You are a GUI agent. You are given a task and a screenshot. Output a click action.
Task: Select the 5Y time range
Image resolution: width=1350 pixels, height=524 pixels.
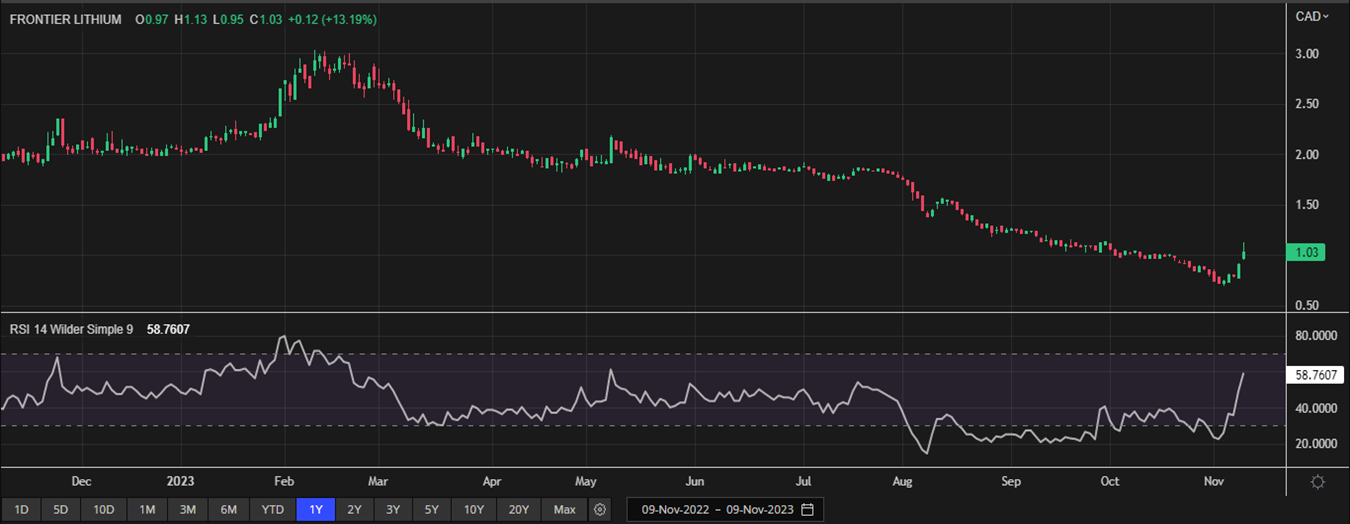431,510
